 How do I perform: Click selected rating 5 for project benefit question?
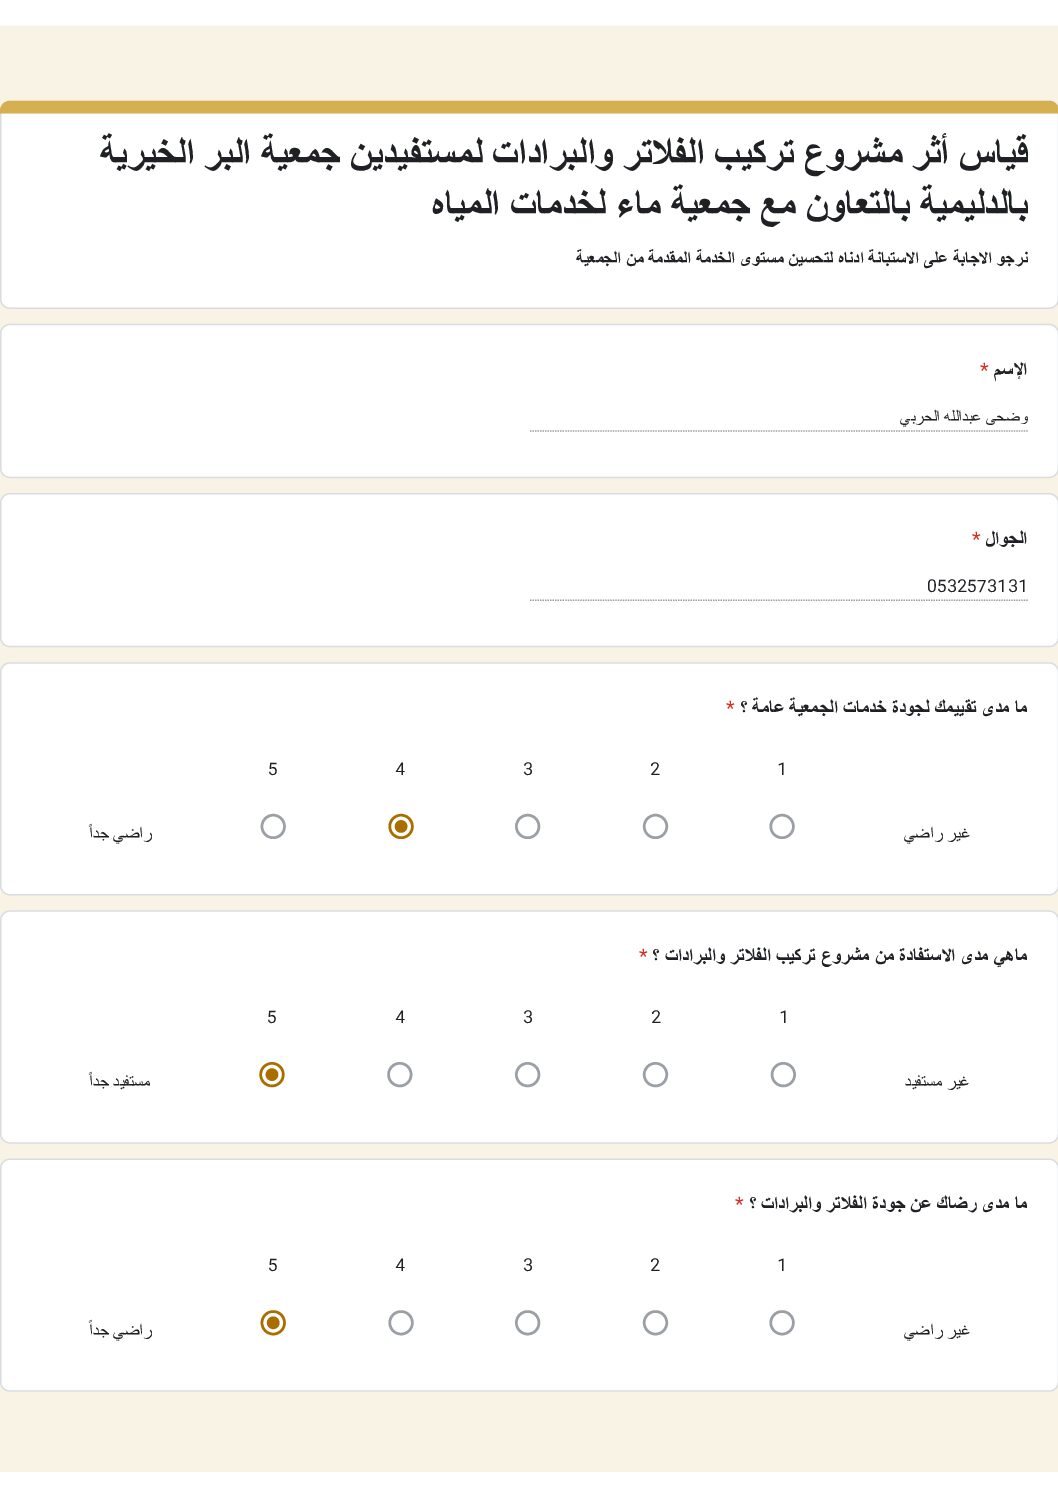point(272,1075)
